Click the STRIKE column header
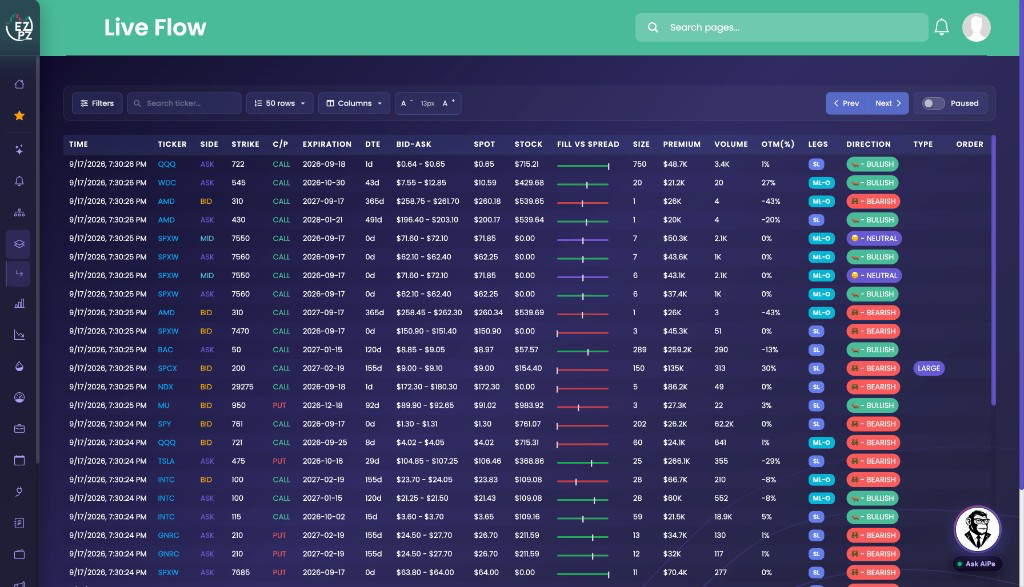This screenshot has height=587, width=1024. tap(246, 144)
